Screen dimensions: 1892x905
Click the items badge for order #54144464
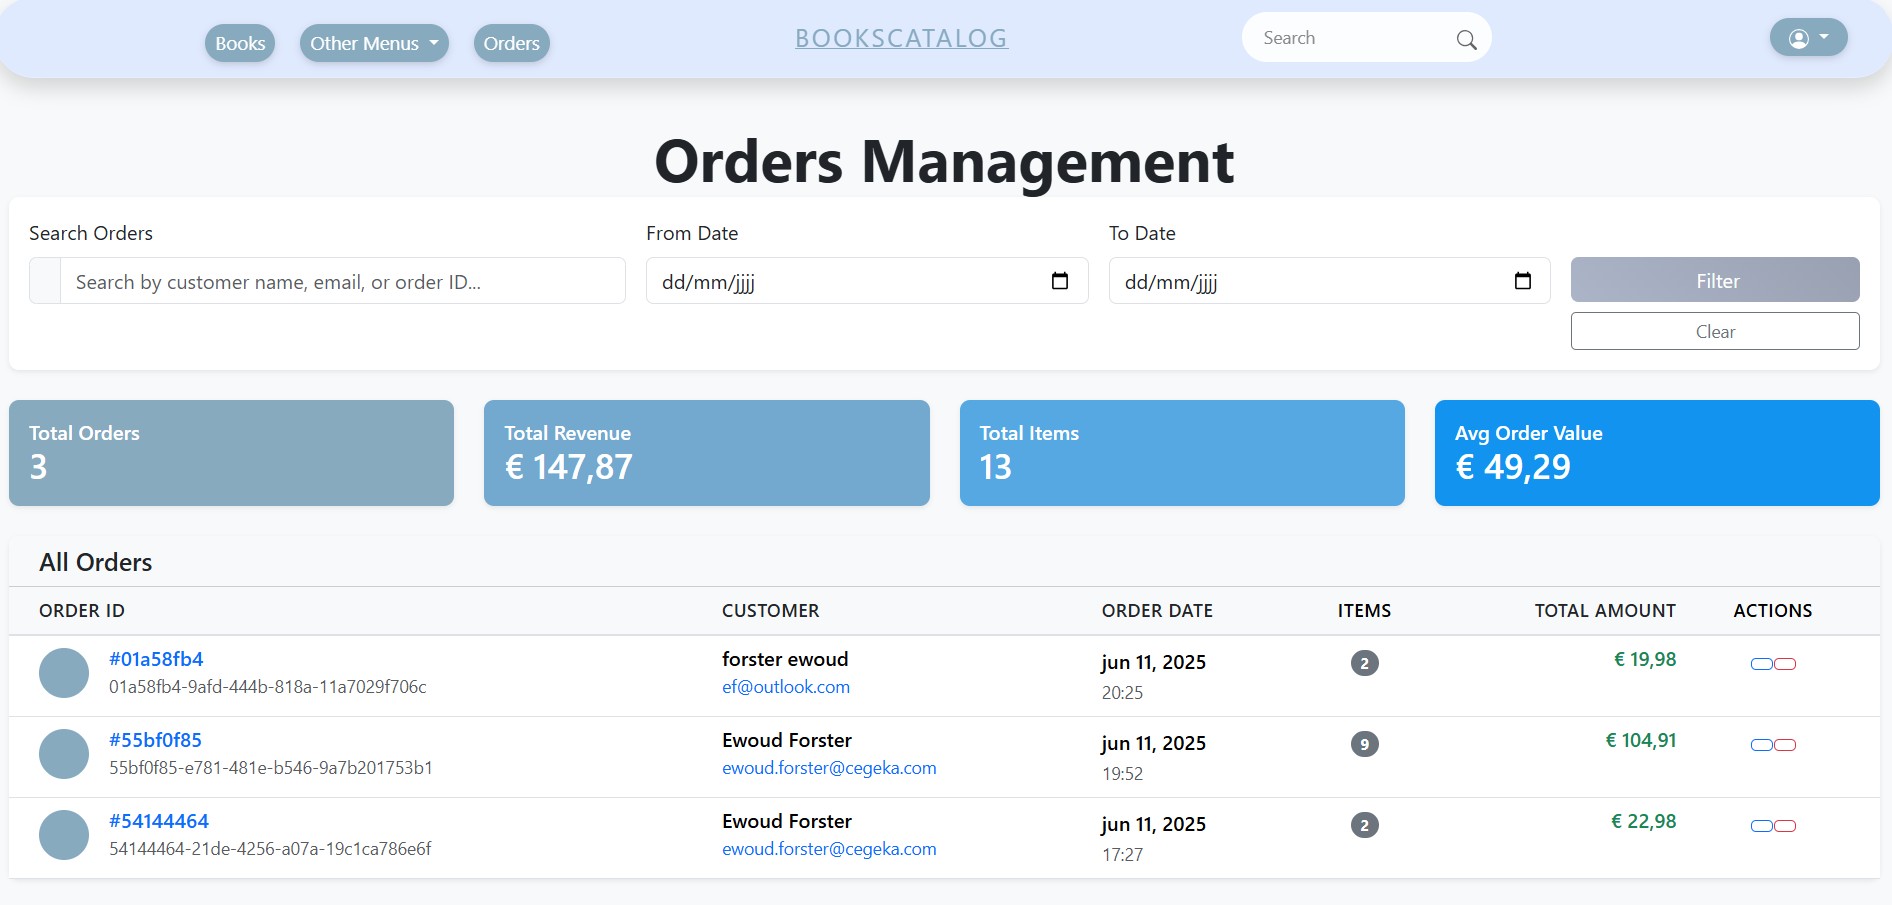click(x=1365, y=825)
